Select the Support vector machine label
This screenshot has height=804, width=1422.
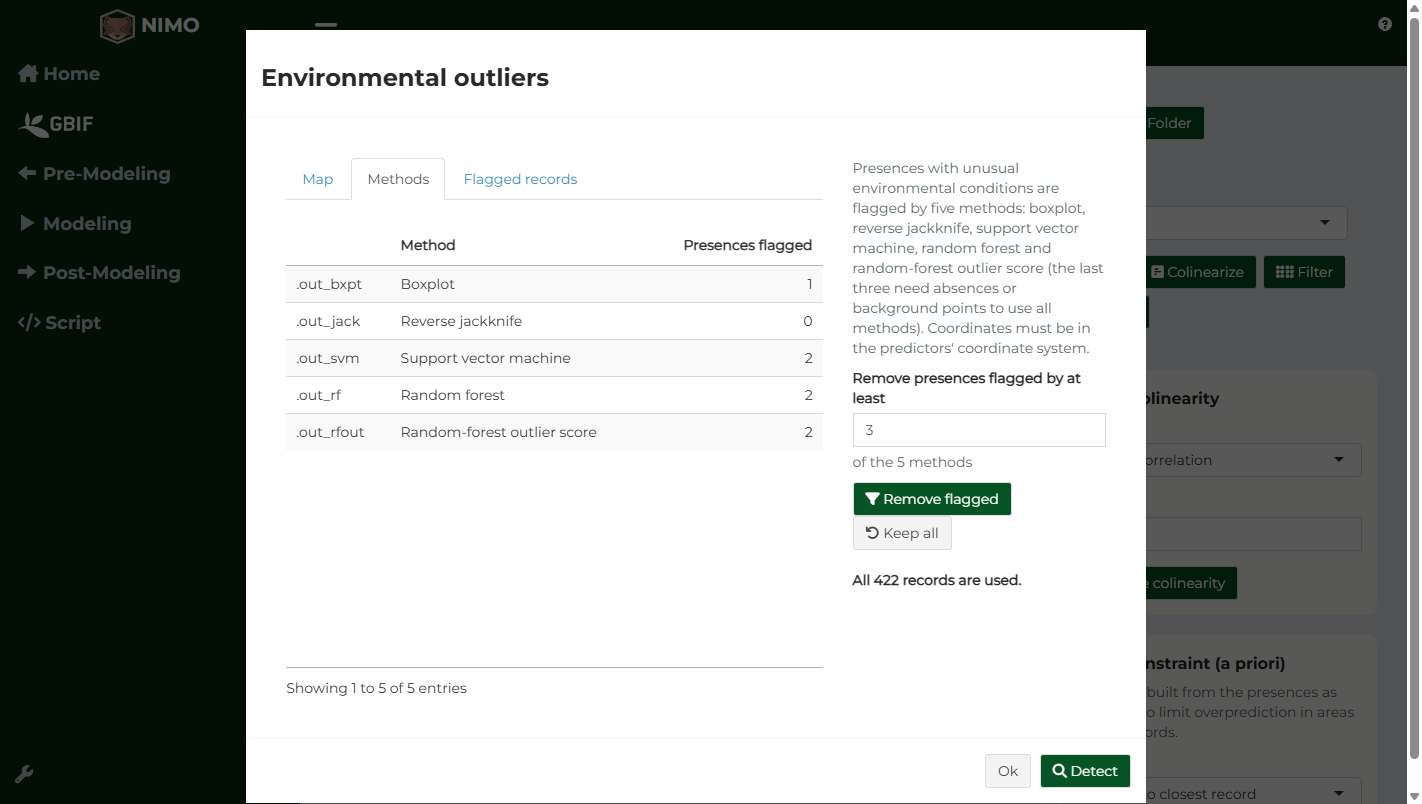pos(486,358)
